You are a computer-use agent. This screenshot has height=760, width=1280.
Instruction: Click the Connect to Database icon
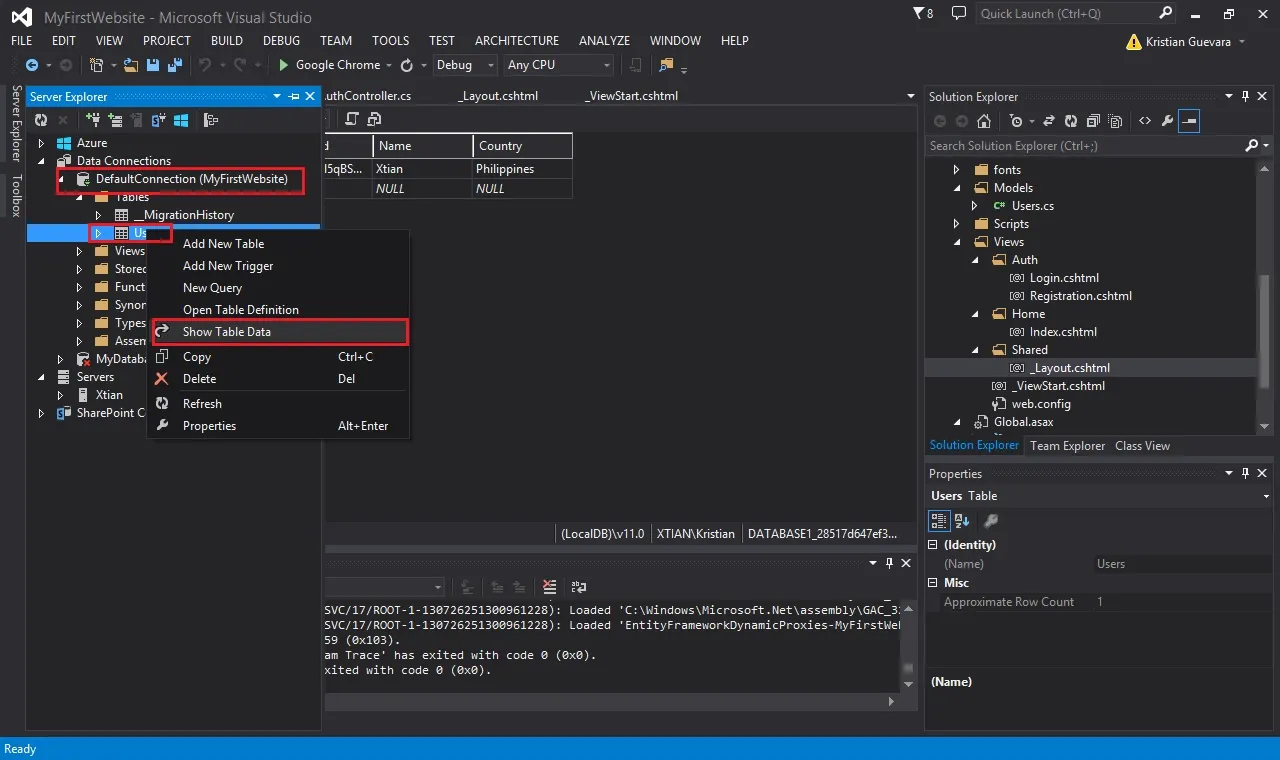pyautogui.click(x=93, y=120)
